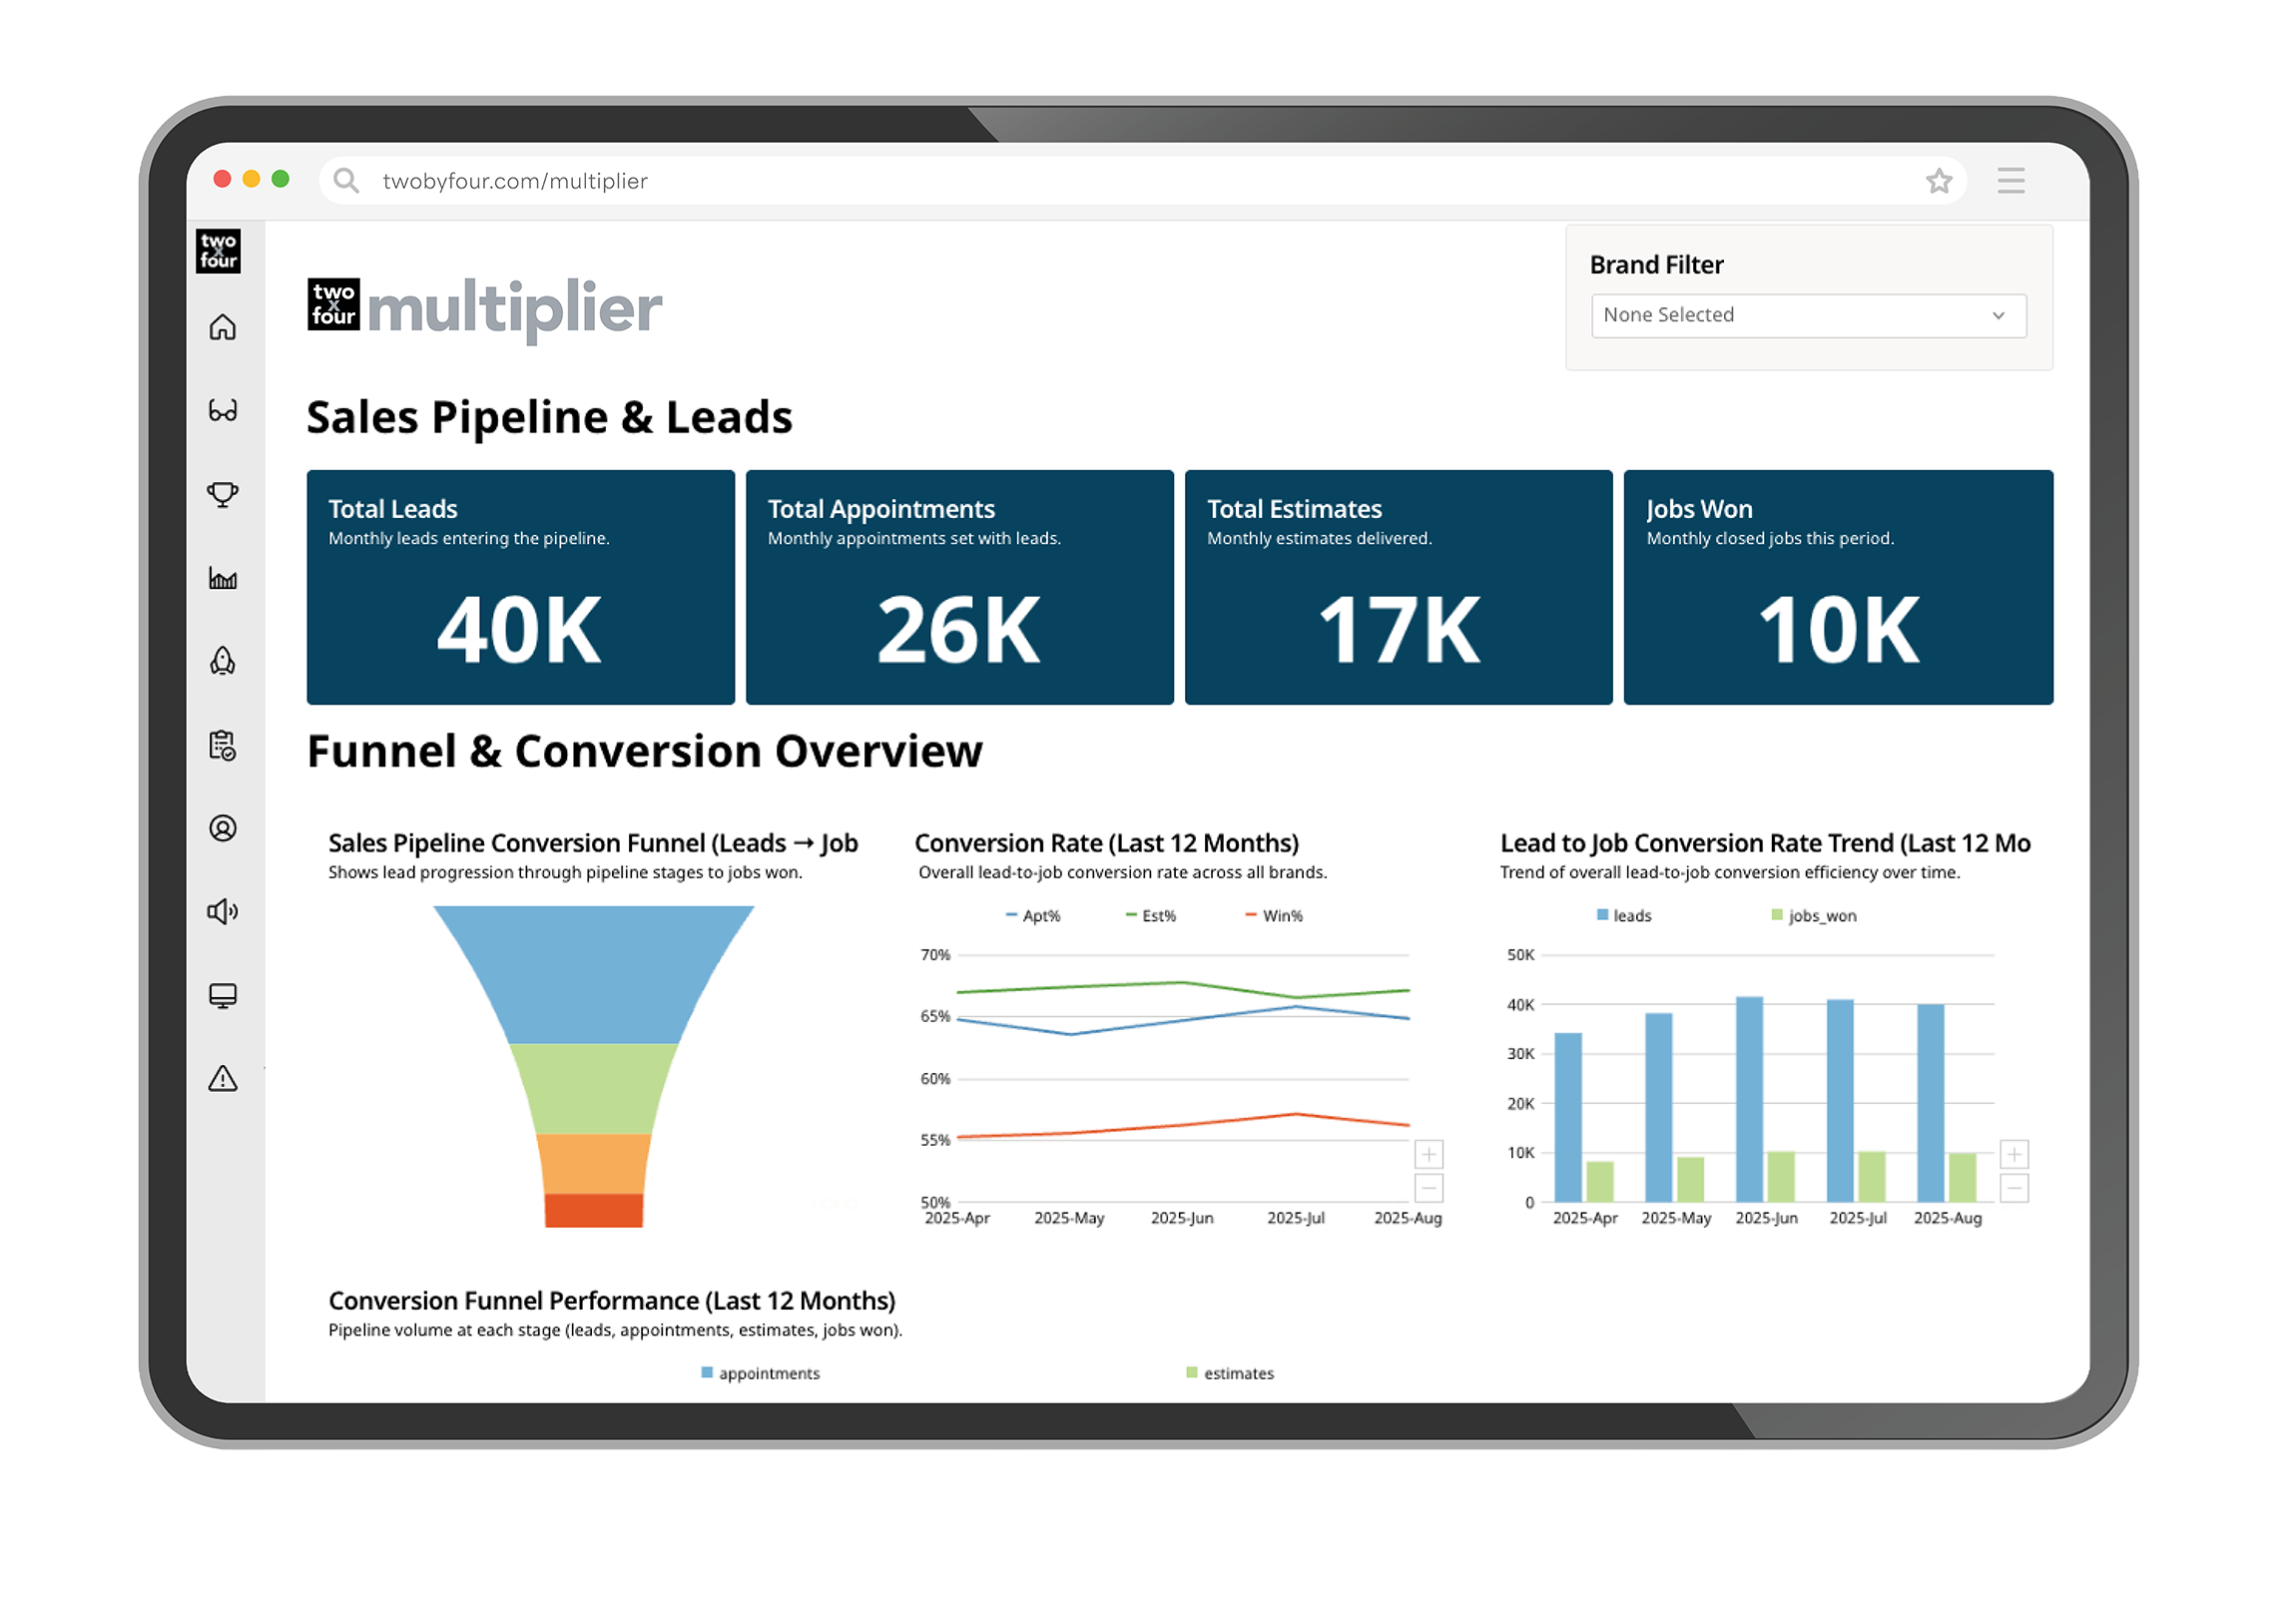Expand the Brand Filter dropdown
Image resolution: width=2296 pixels, height=1599 pixels.
click(x=1808, y=315)
